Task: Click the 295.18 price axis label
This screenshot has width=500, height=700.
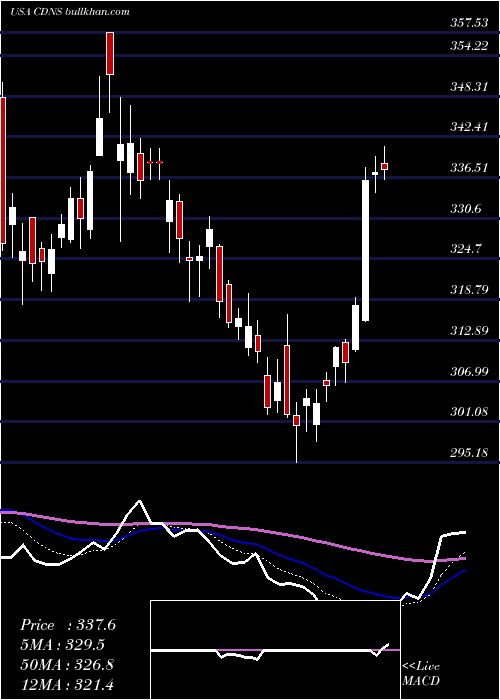Action: (469, 453)
